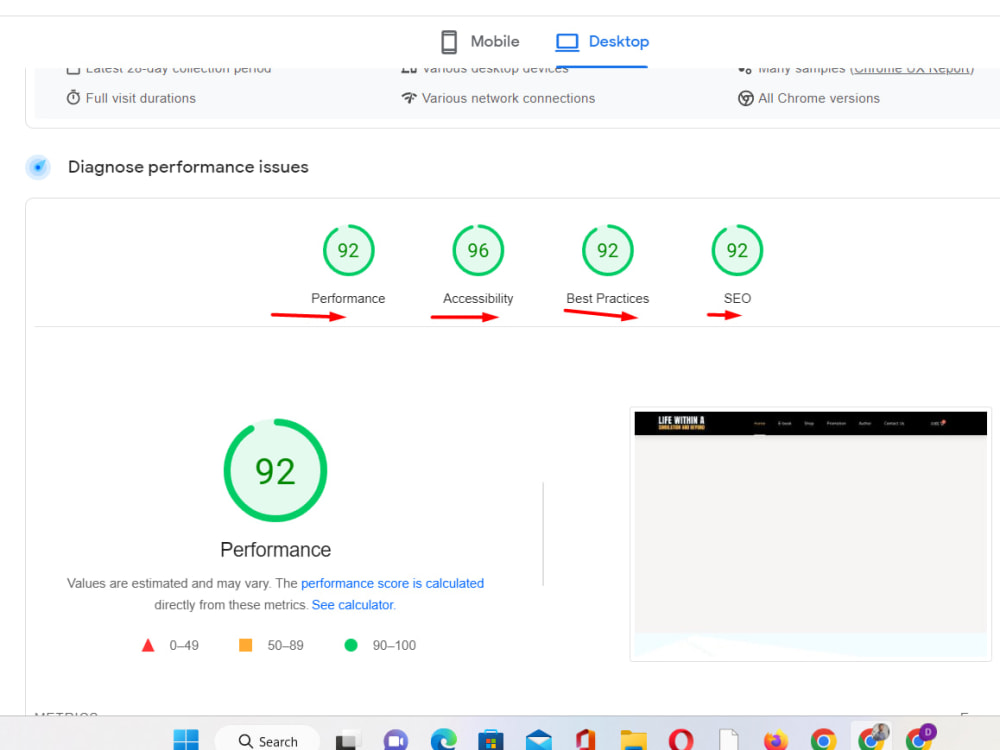Click the red triangle 0–49 legend icon

point(148,645)
